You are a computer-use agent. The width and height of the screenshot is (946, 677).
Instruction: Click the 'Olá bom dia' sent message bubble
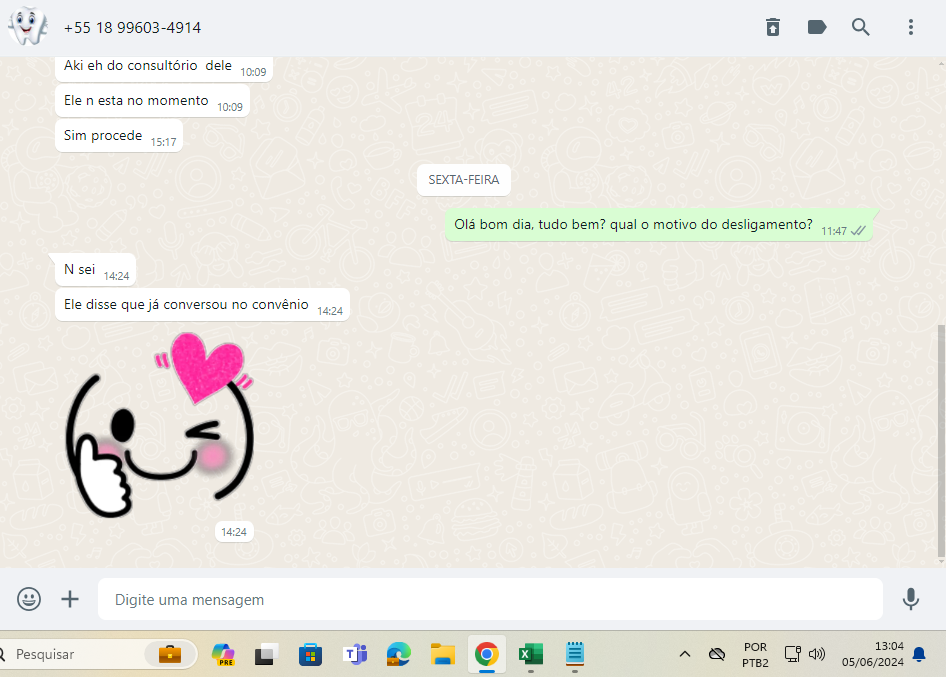(x=633, y=225)
